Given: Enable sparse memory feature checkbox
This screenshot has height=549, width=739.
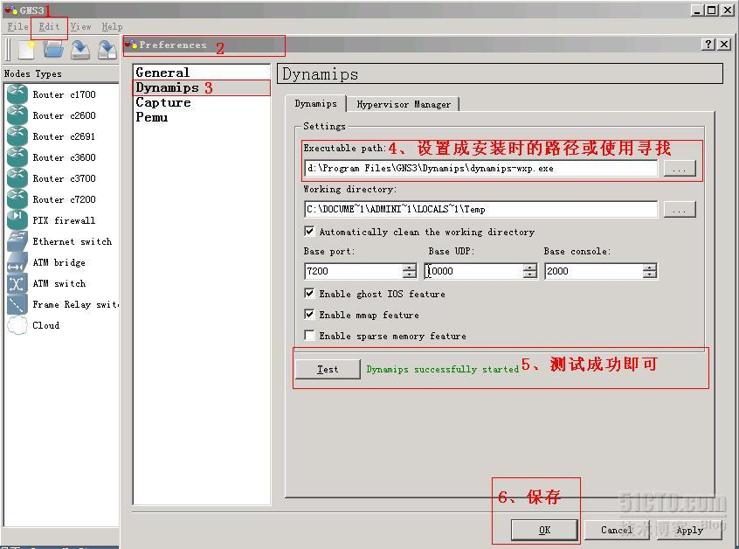Looking at the screenshot, I should tap(309, 335).
